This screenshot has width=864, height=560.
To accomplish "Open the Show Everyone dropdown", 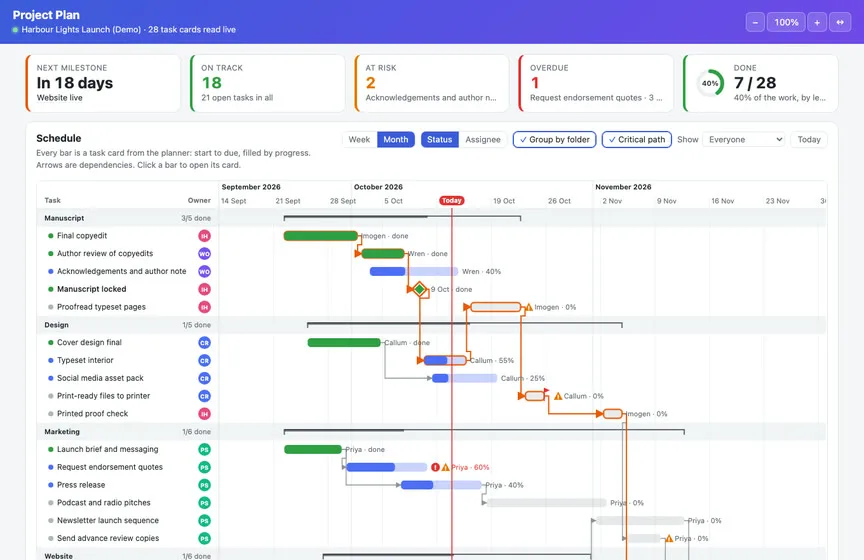I will click(743, 139).
